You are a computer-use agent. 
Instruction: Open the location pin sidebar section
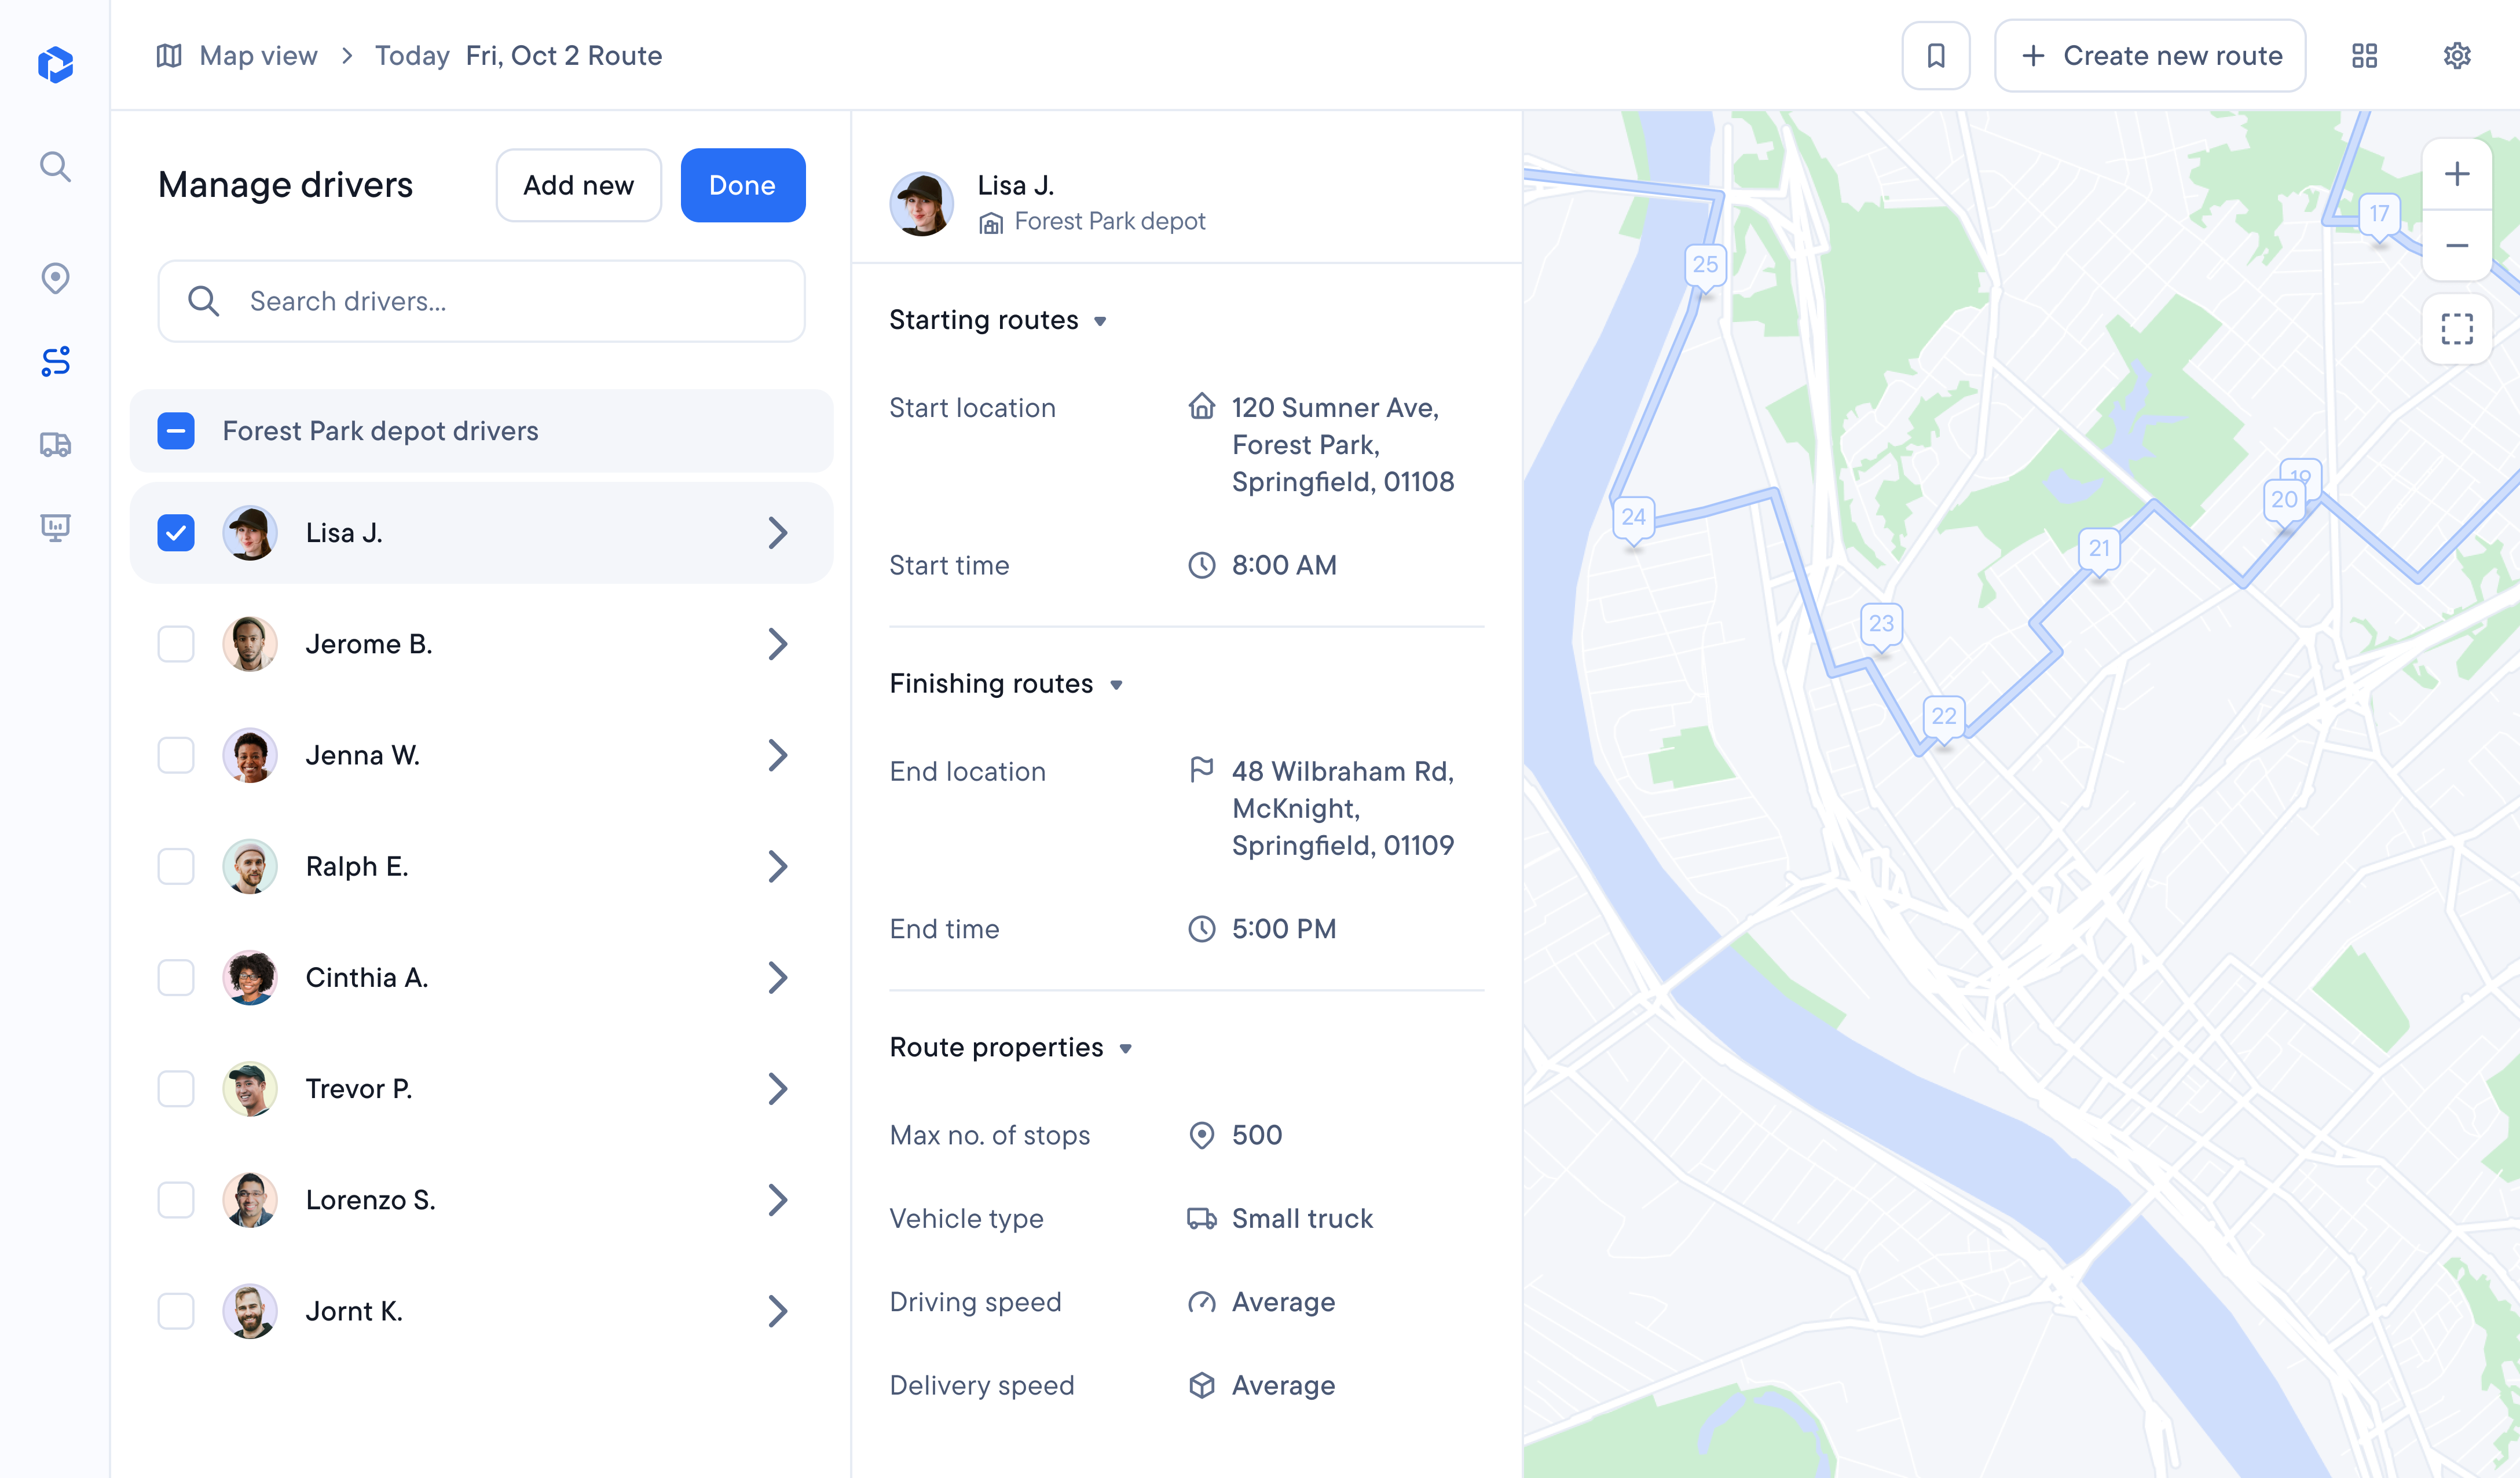(x=55, y=277)
